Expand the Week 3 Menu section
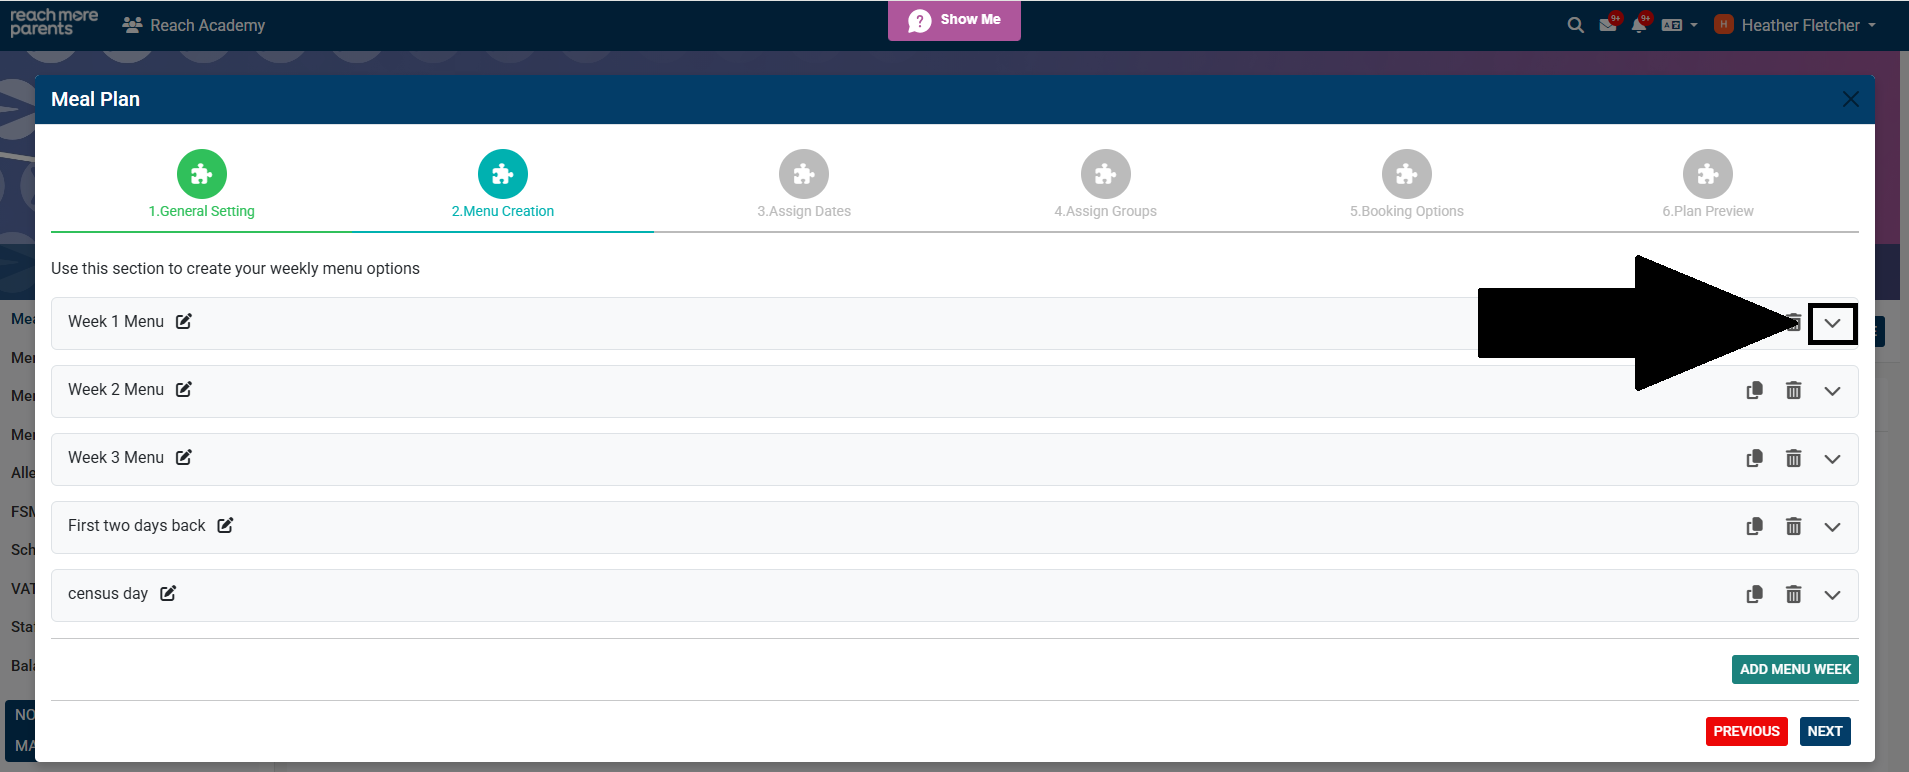This screenshot has height=772, width=1909. tap(1832, 459)
